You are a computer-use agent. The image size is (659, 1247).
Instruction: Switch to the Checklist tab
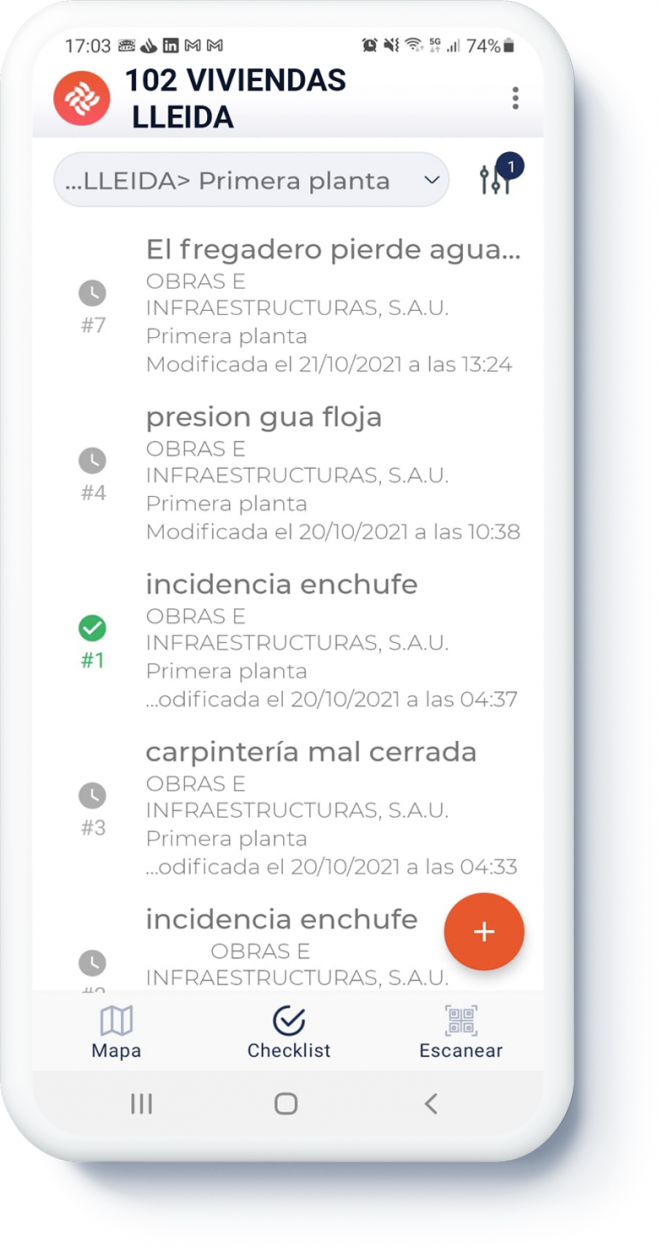pyautogui.click(x=289, y=1032)
